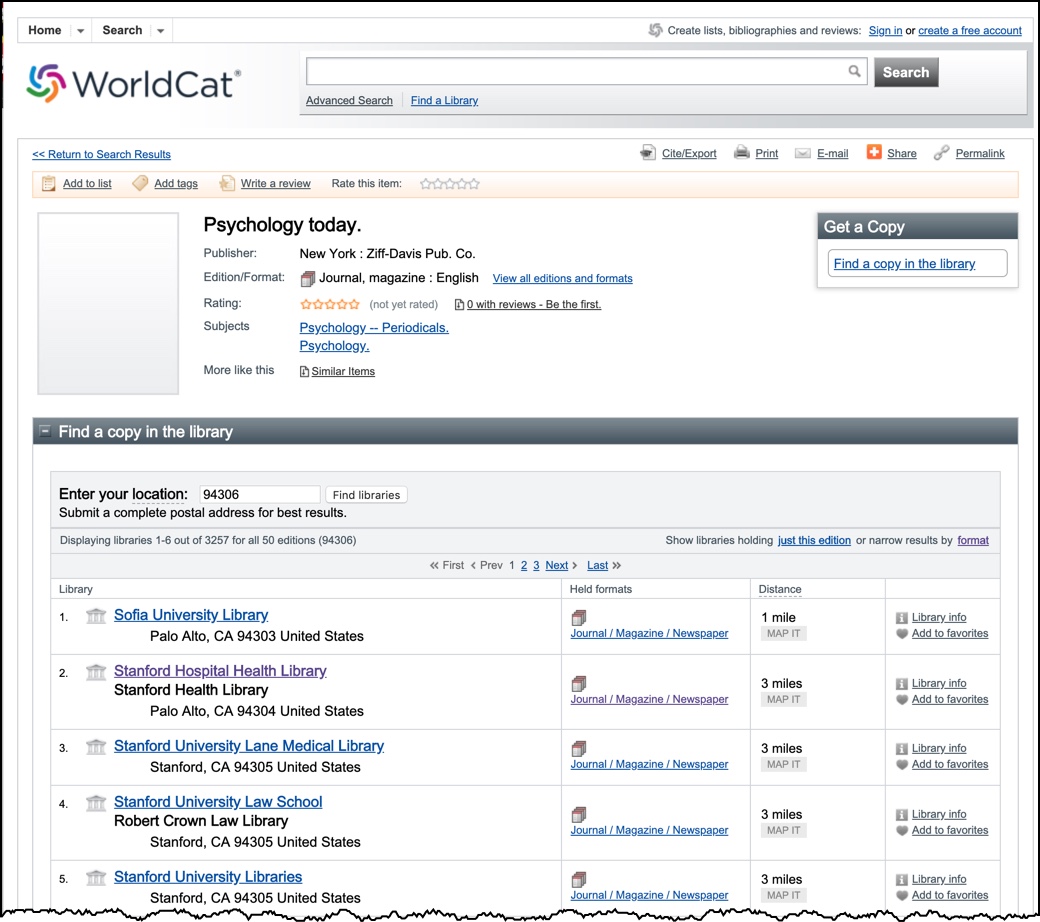This screenshot has height=922, width=1040.
Task: Click info icon in Stanford Law School row
Action: (901, 815)
